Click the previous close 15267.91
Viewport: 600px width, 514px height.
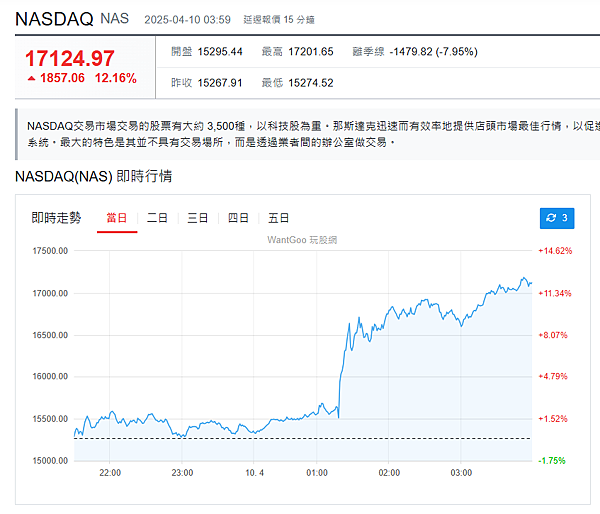point(220,83)
